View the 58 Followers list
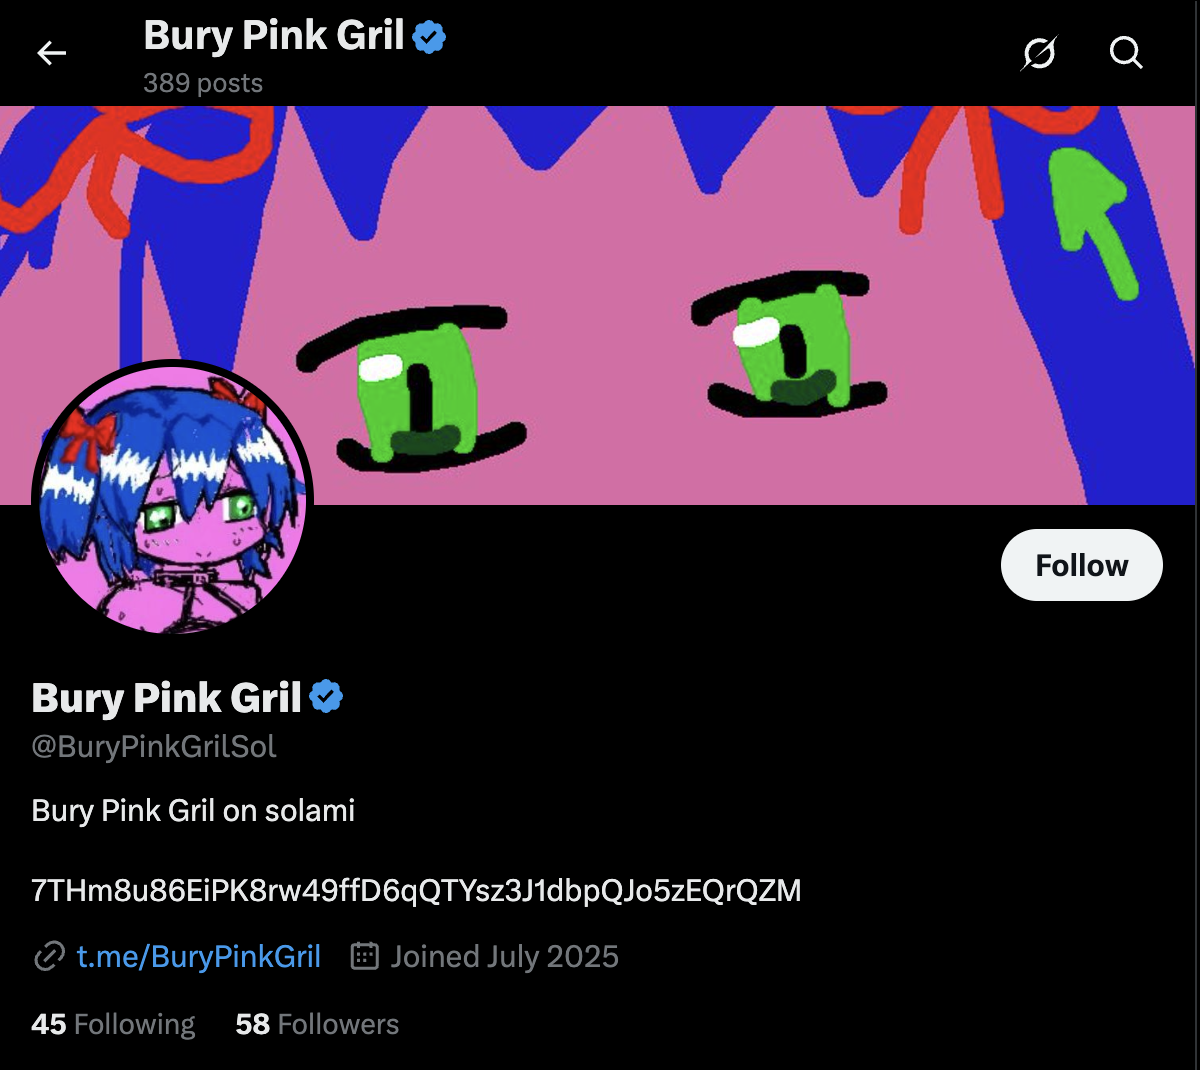 (x=317, y=1024)
